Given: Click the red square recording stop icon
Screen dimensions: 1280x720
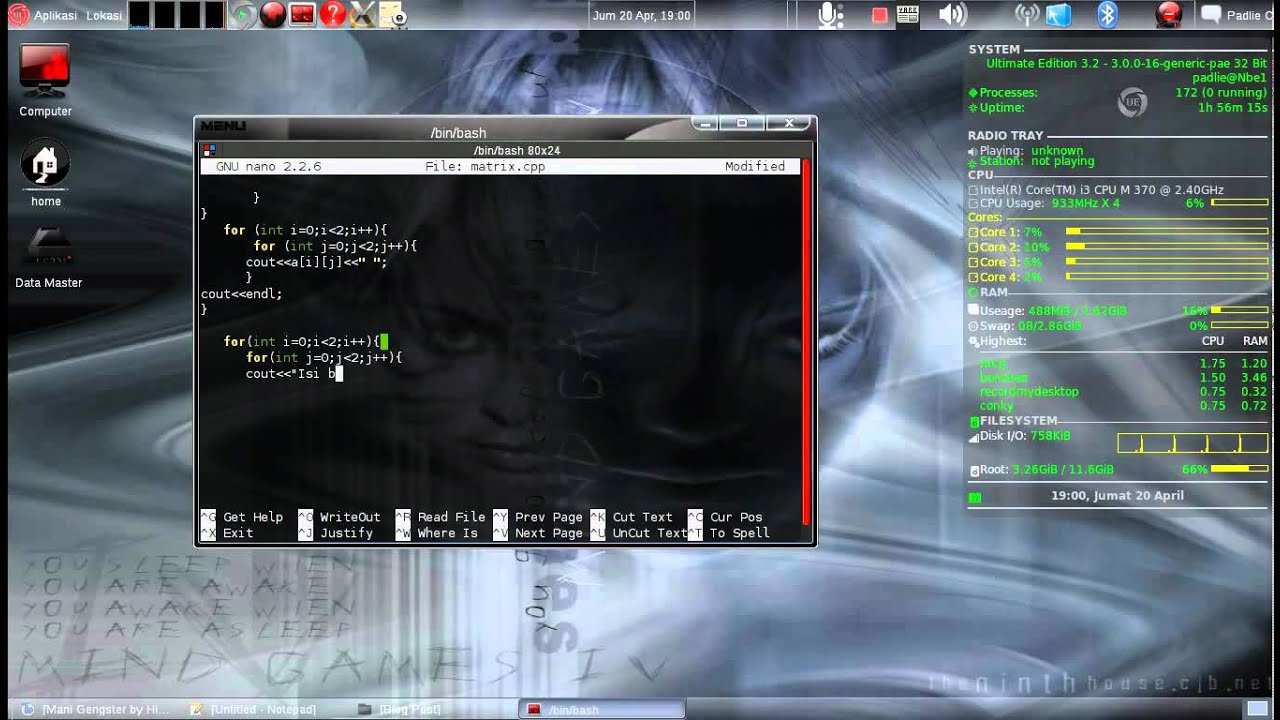Looking at the screenshot, I should click(x=879, y=15).
